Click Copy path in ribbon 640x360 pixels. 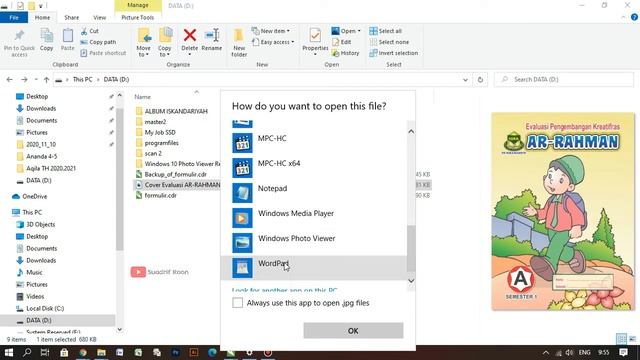click(98, 42)
